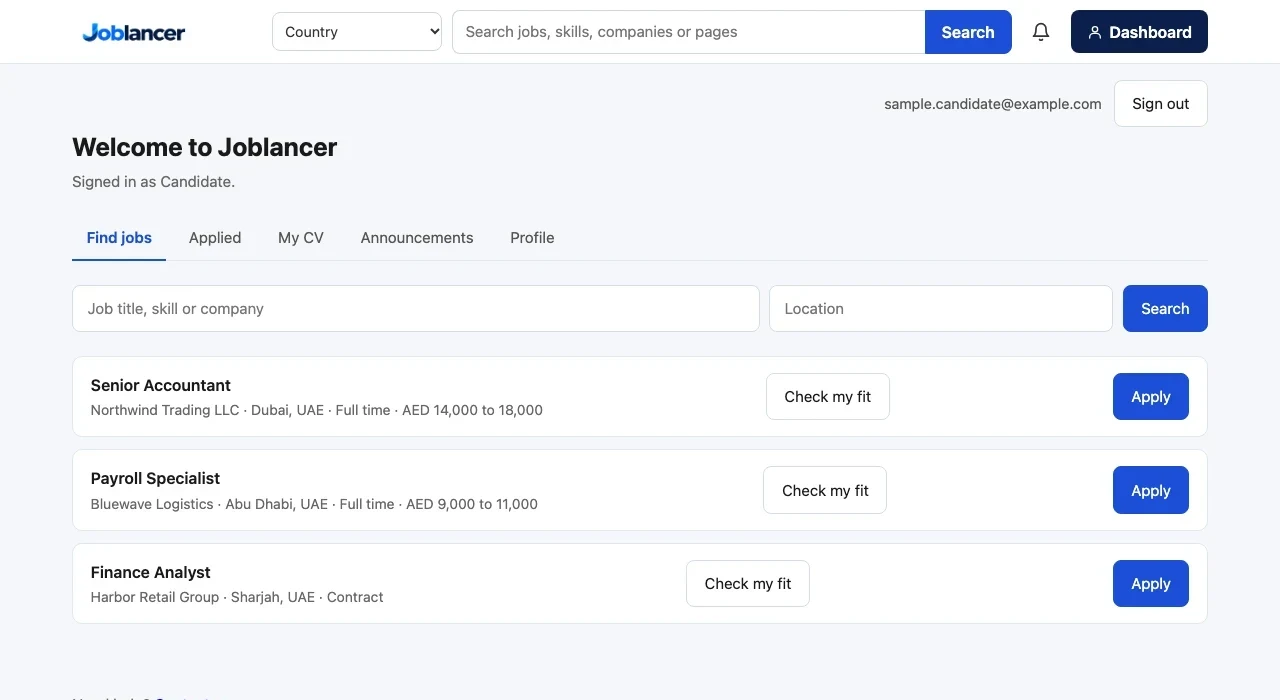Image resolution: width=1280 pixels, height=700 pixels.
Task: Apply to the Finance Analyst job
Action: [1151, 584]
